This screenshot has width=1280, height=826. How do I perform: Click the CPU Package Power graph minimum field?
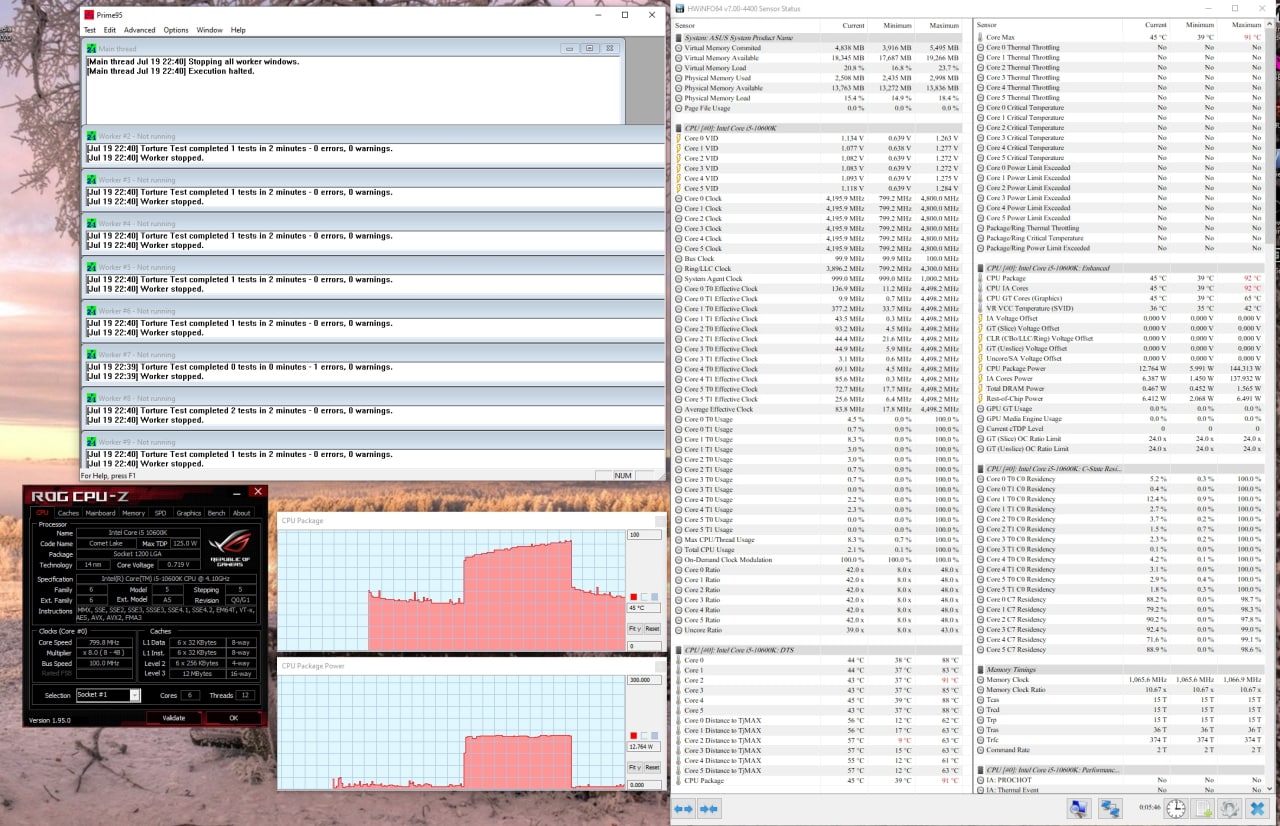(644, 785)
